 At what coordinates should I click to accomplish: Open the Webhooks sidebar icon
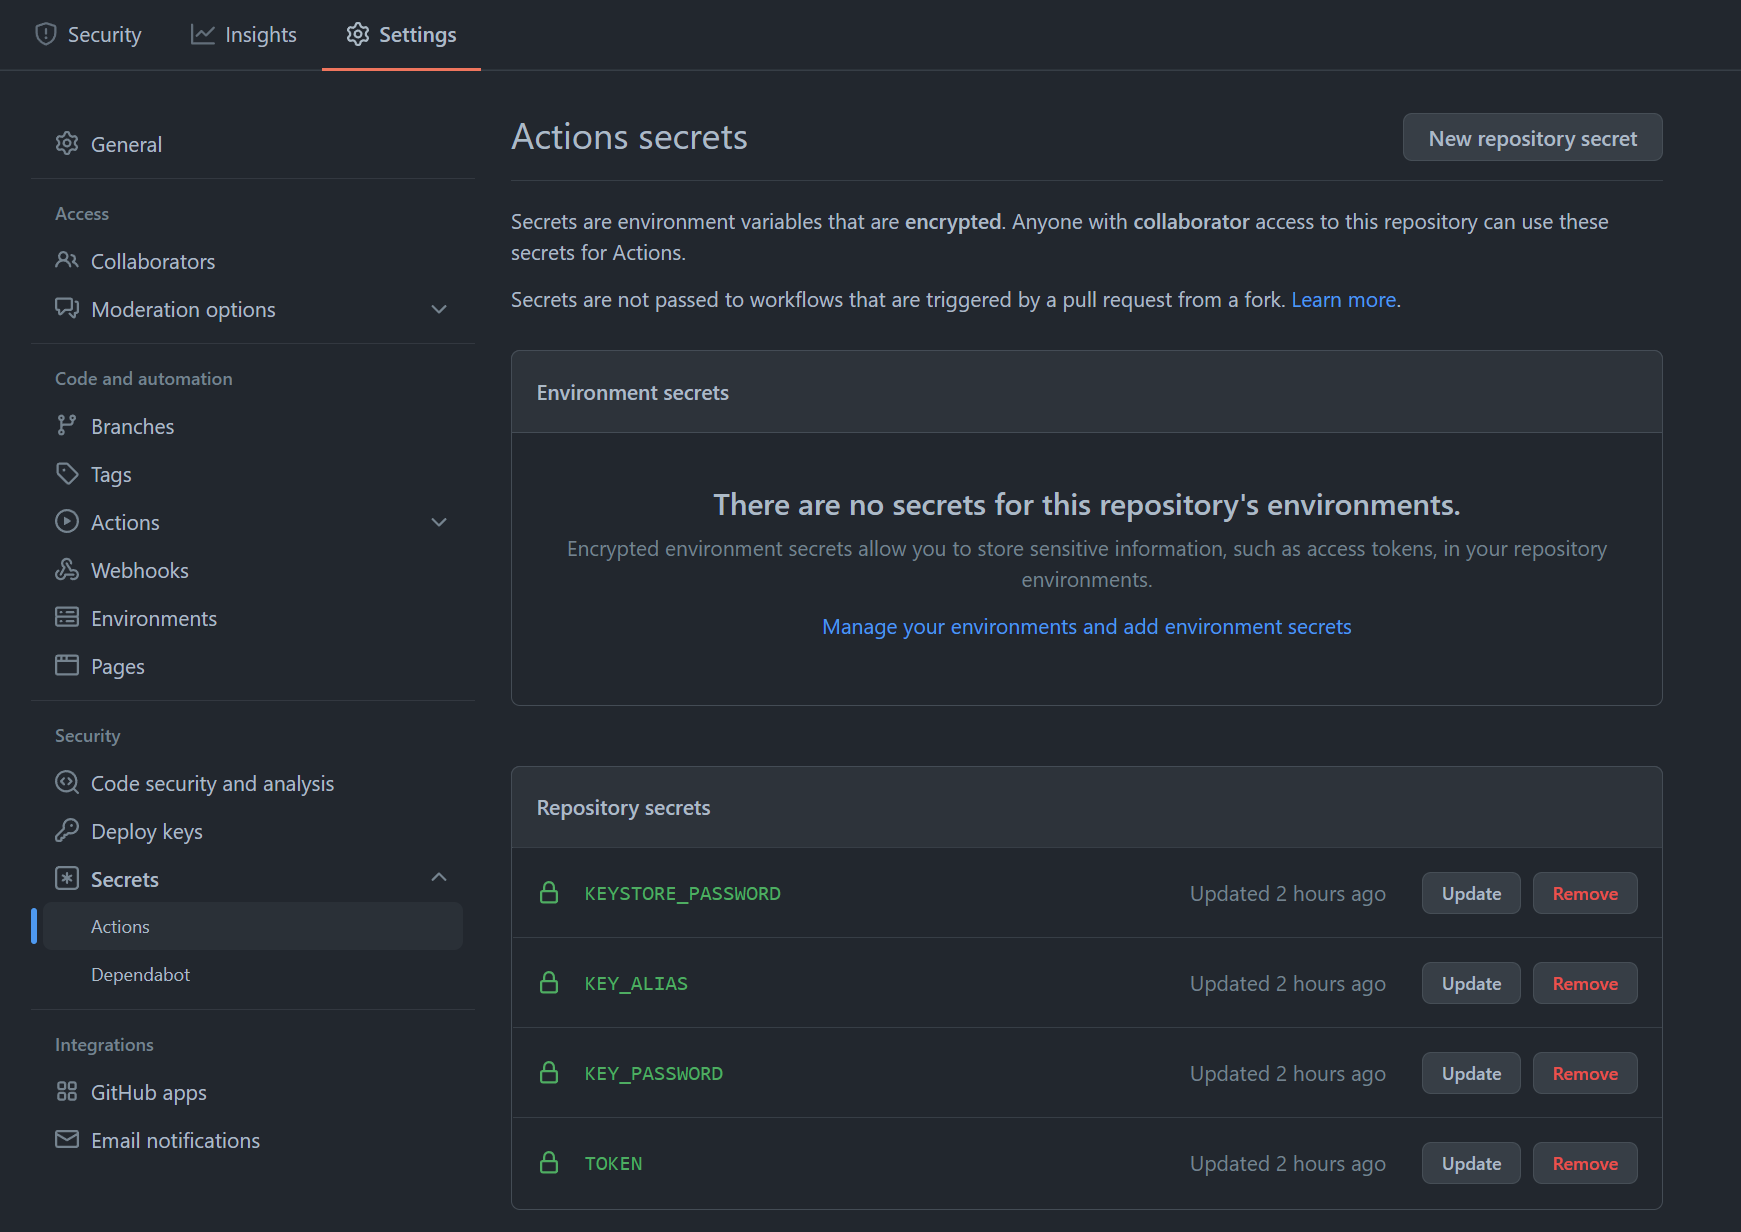pos(66,569)
